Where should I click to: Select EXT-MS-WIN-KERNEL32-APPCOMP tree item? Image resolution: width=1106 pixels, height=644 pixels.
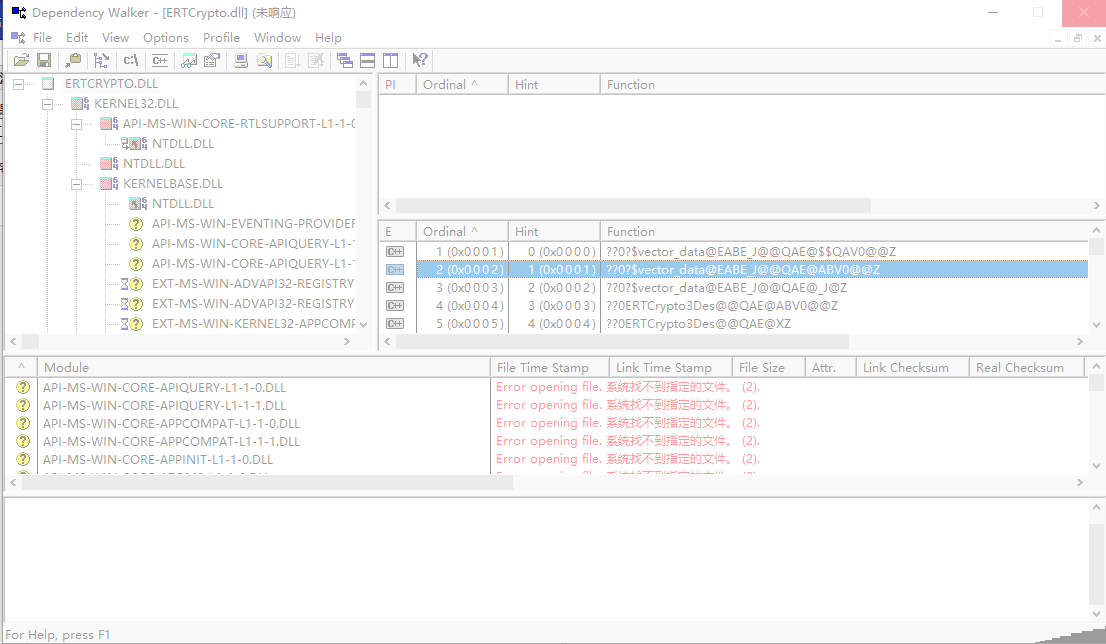point(253,324)
